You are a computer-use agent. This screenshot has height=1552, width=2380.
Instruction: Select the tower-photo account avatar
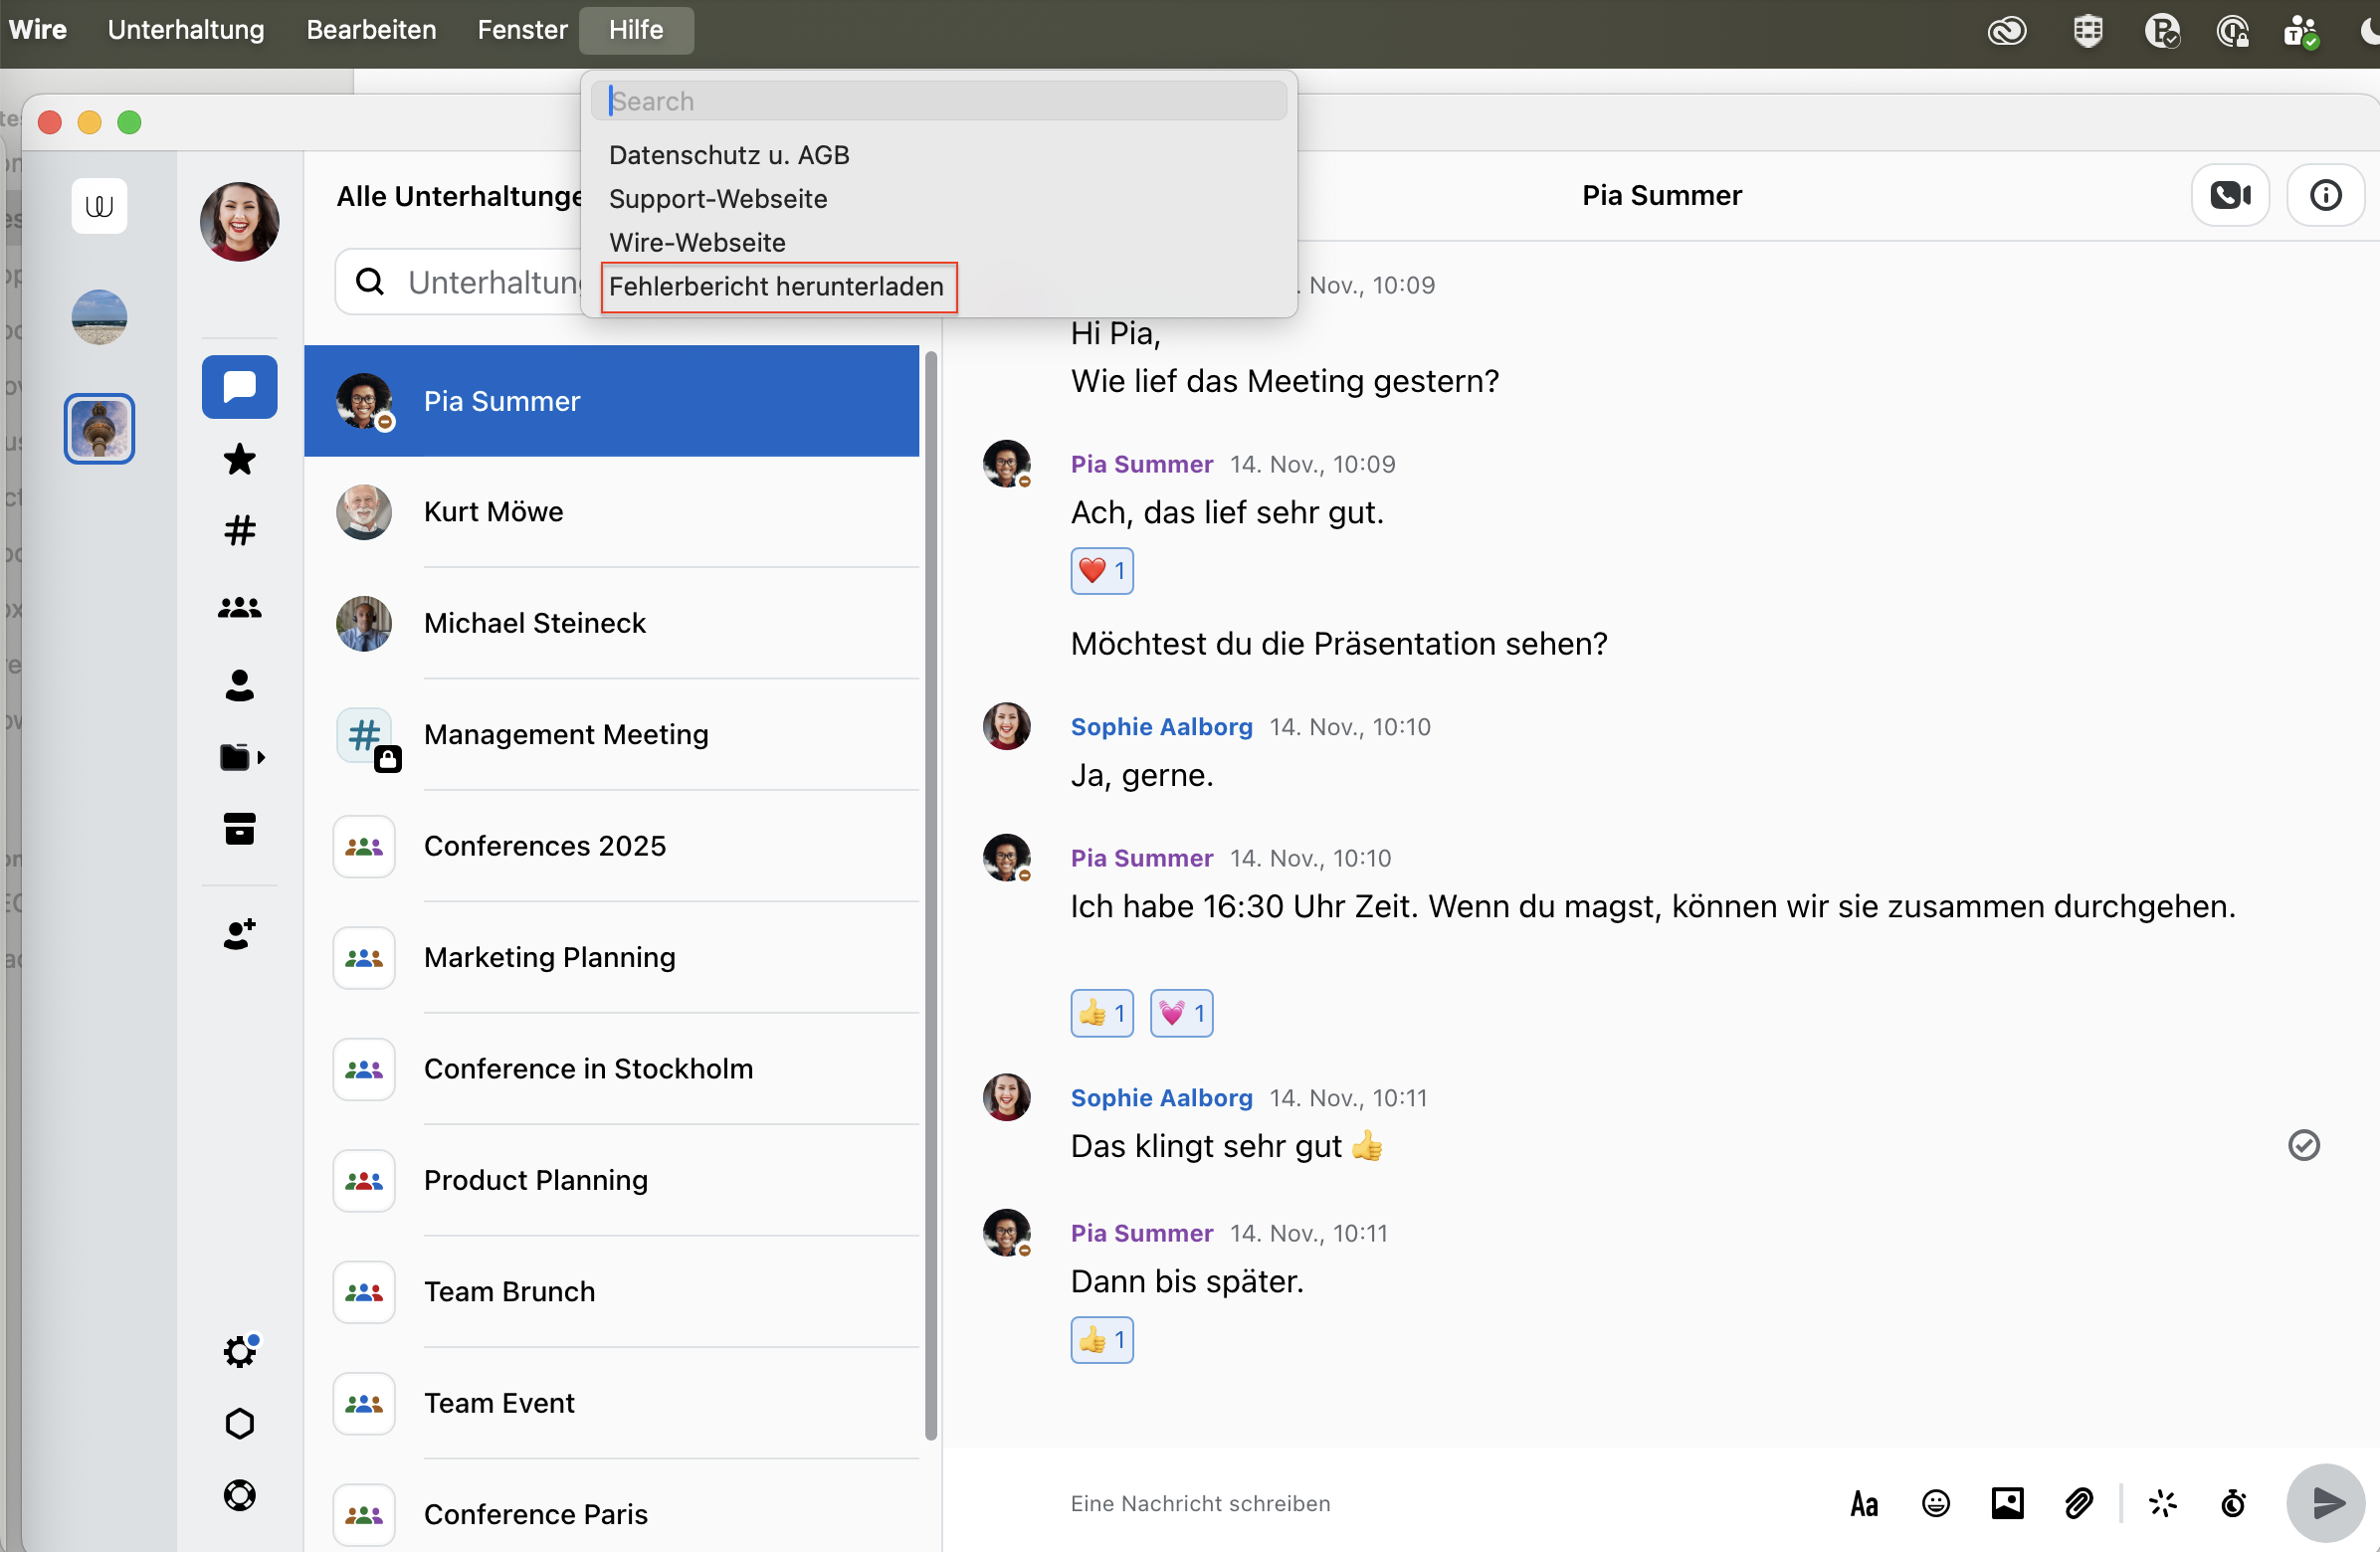click(x=99, y=429)
